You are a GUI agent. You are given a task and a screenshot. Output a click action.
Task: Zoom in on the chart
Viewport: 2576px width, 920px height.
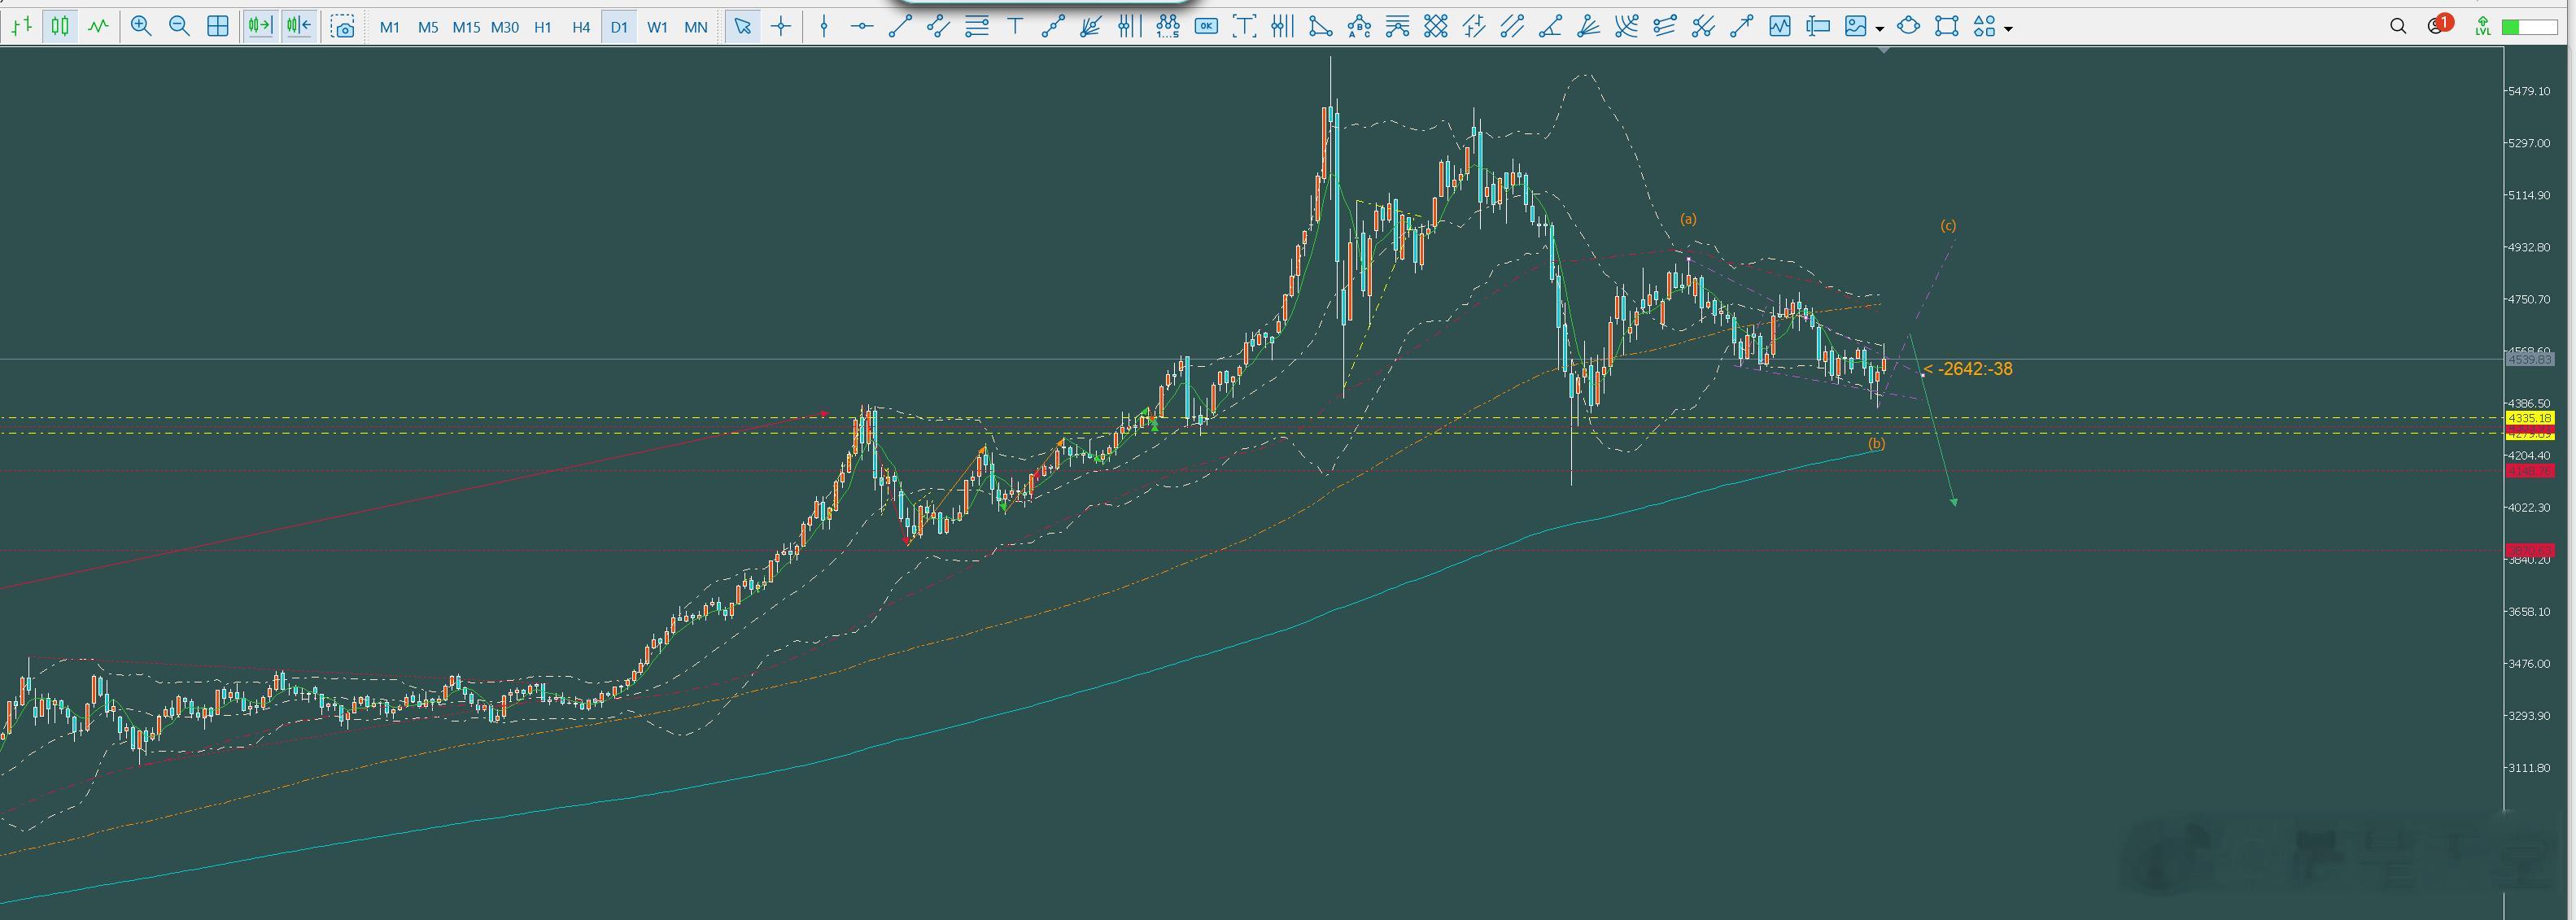141,27
